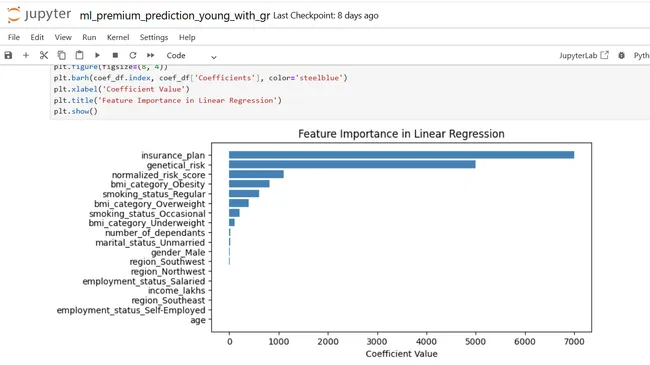Viewport: 650px width, 365px height.
Task: Click the region_Northwest label
Action: point(168,272)
